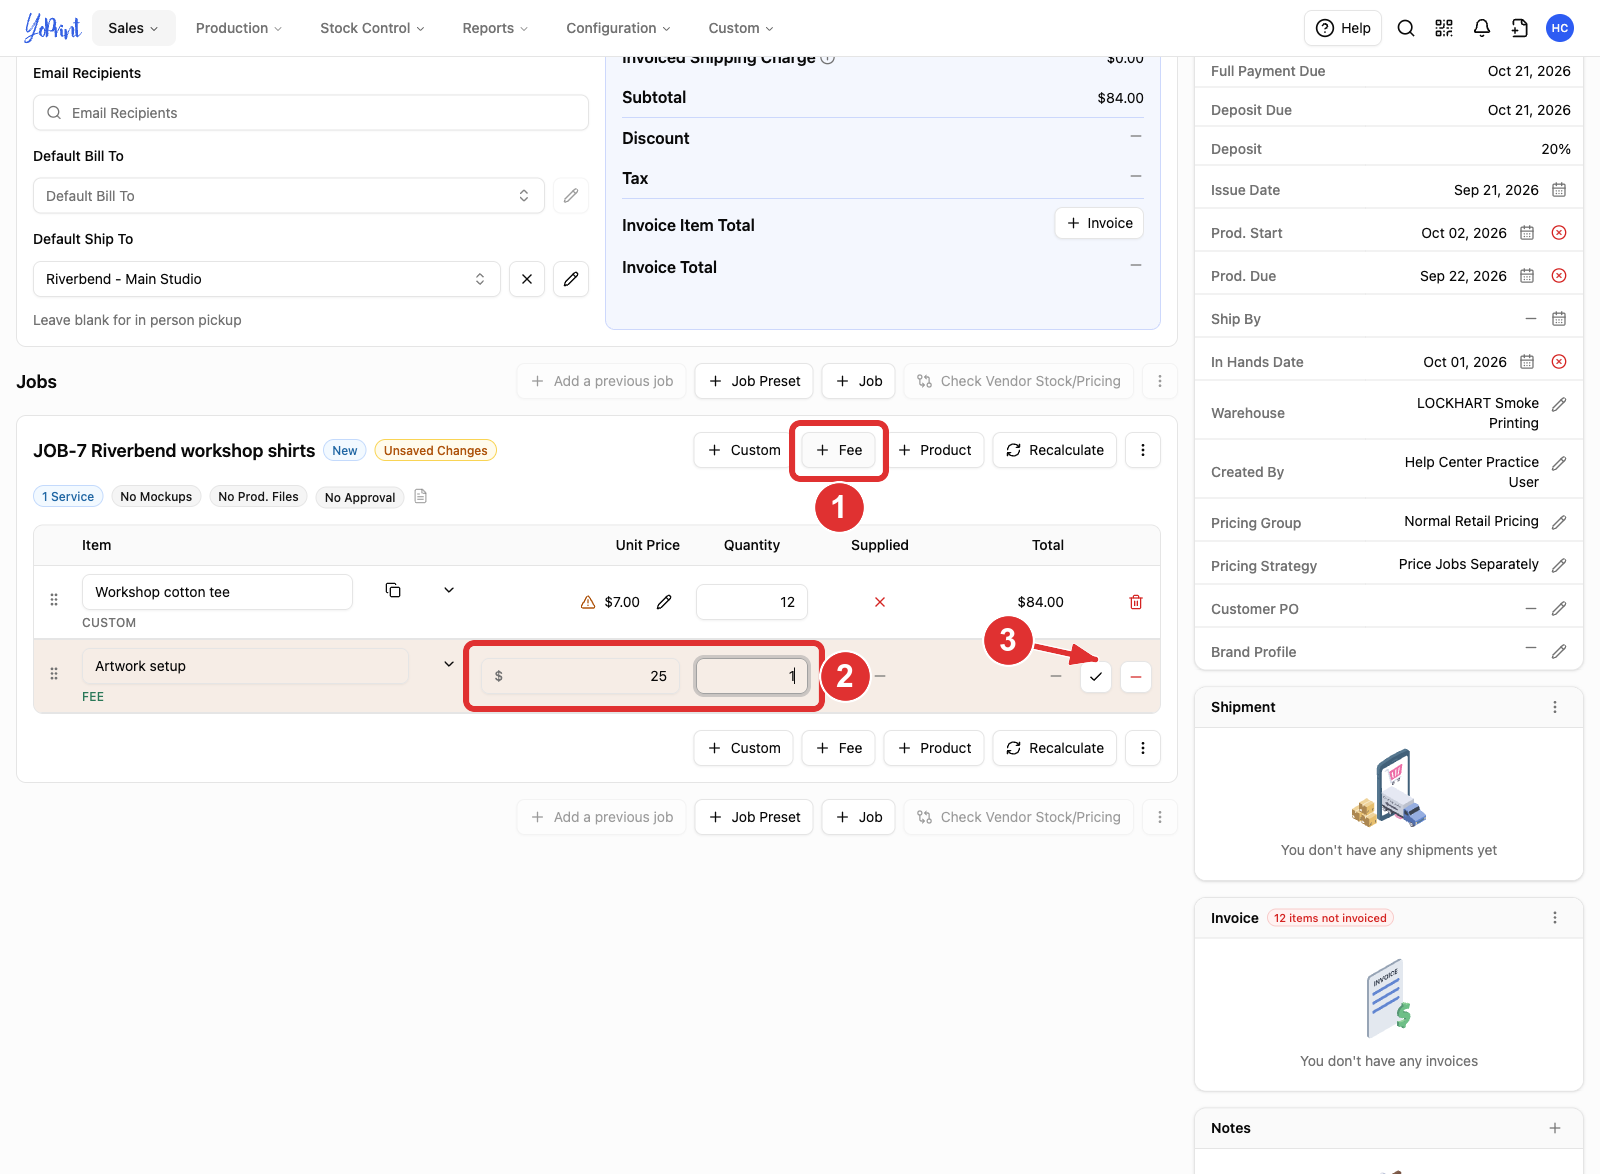The width and height of the screenshot is (1600, 1174).
Task: Edit the Warehouse setting
Action: click(x=1559, y=405)
